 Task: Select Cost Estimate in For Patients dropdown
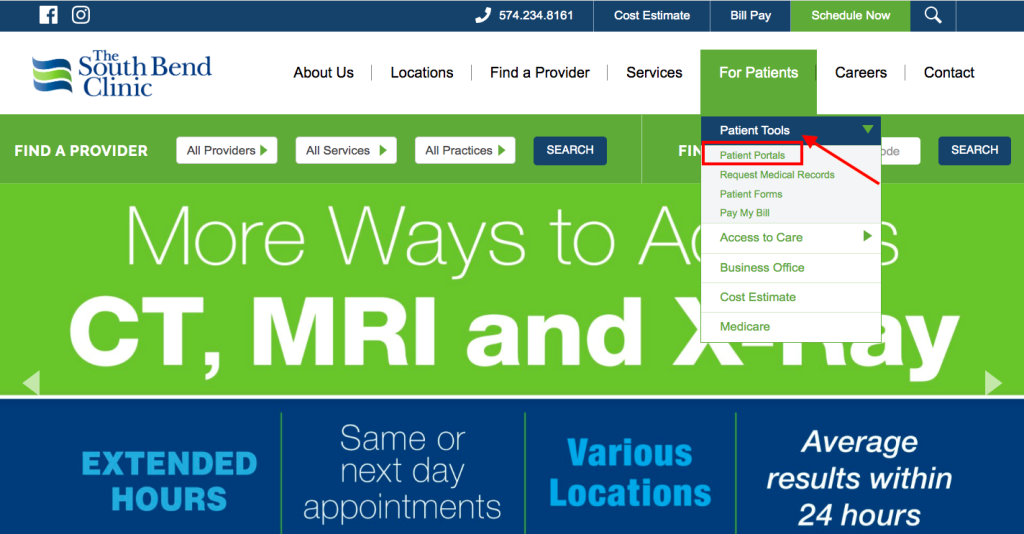(791, 297)
